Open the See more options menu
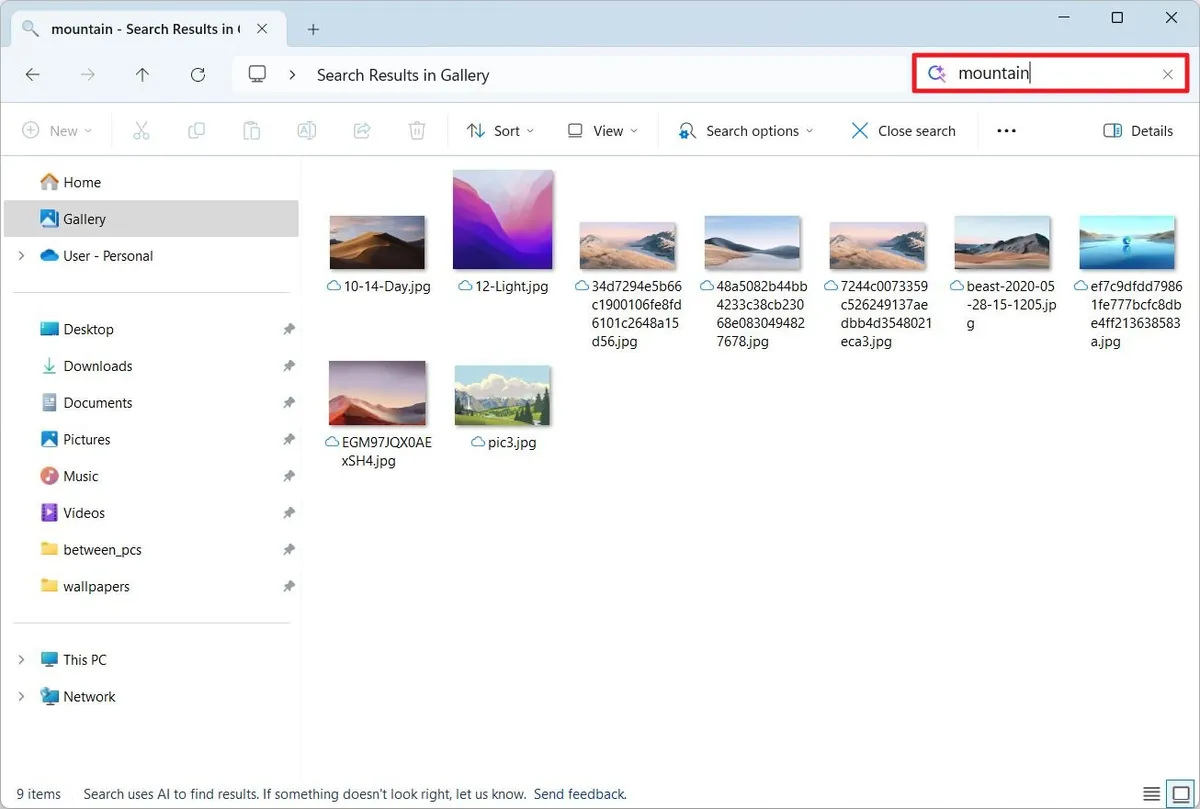The image size is (1200, 809). 1006,130
